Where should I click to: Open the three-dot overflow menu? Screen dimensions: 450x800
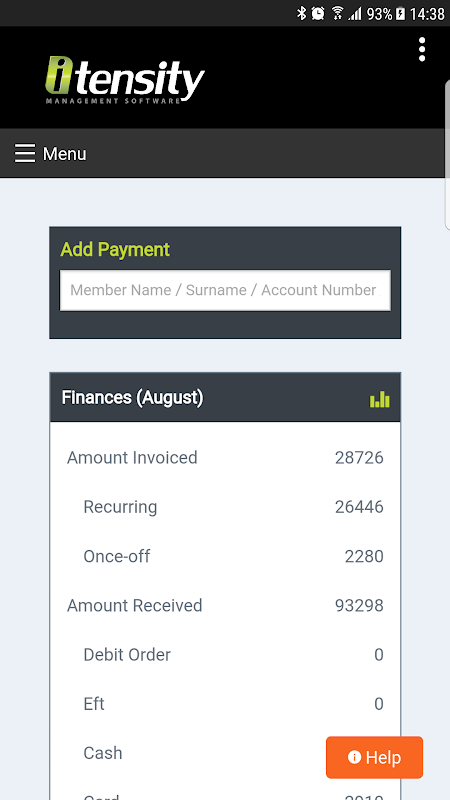click(x=421, y=49)
